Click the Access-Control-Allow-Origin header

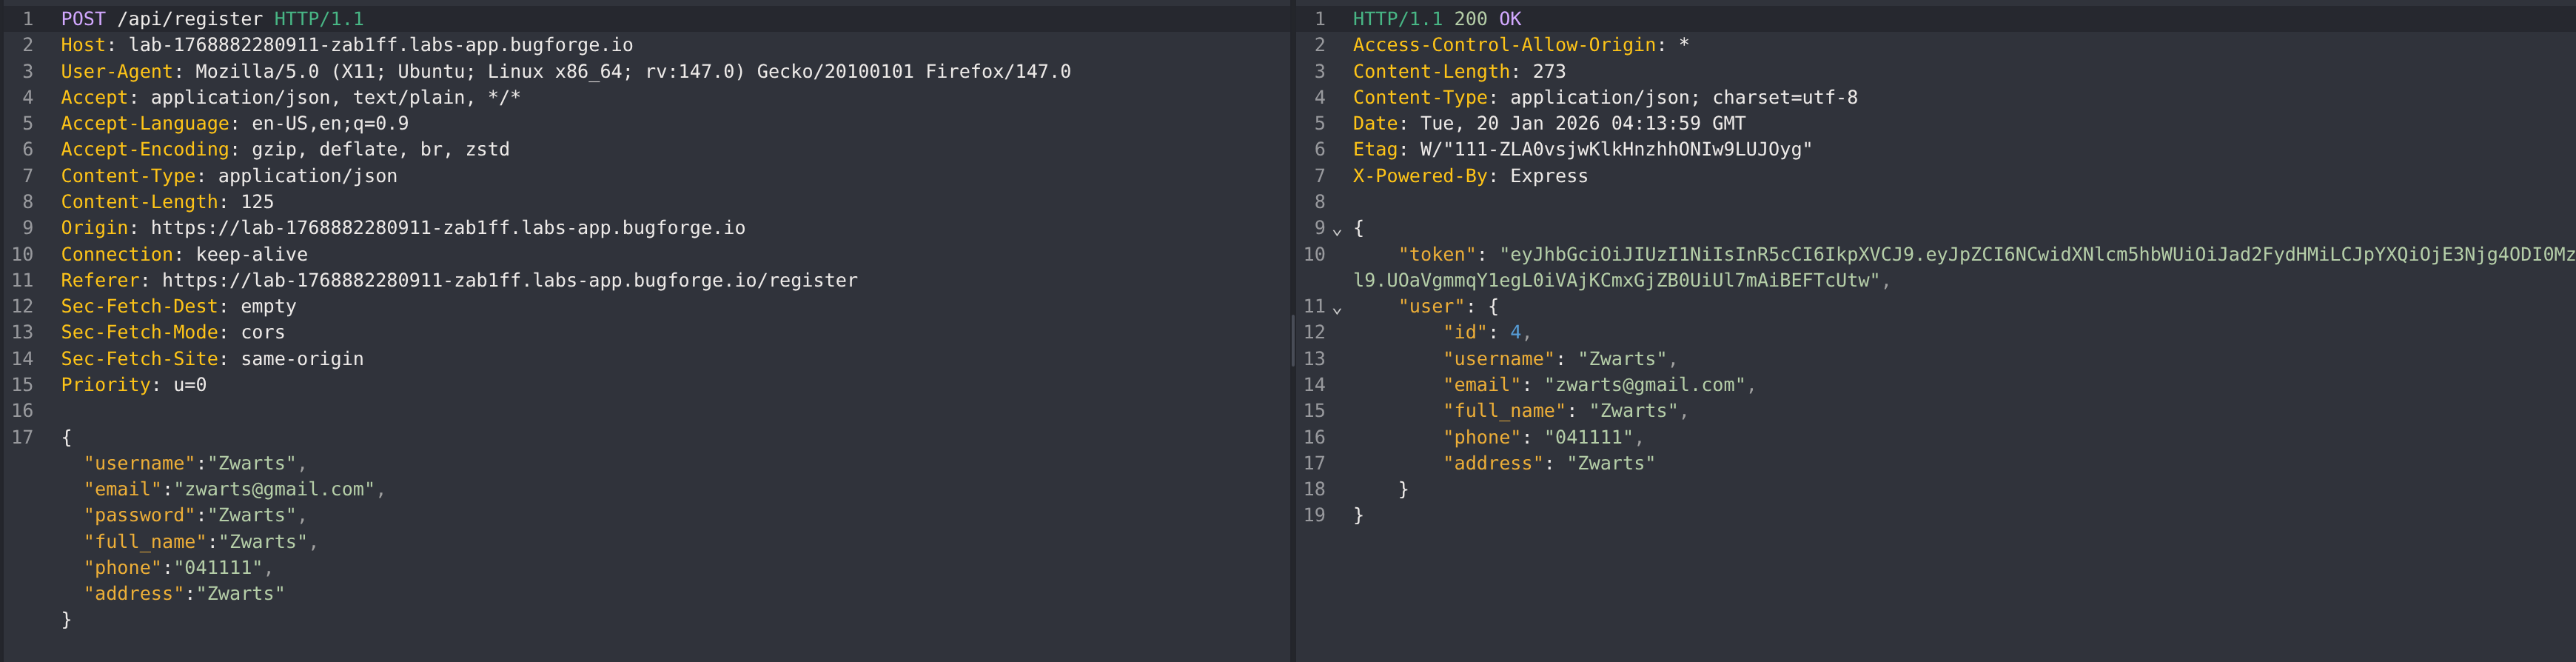[1520, 45]
